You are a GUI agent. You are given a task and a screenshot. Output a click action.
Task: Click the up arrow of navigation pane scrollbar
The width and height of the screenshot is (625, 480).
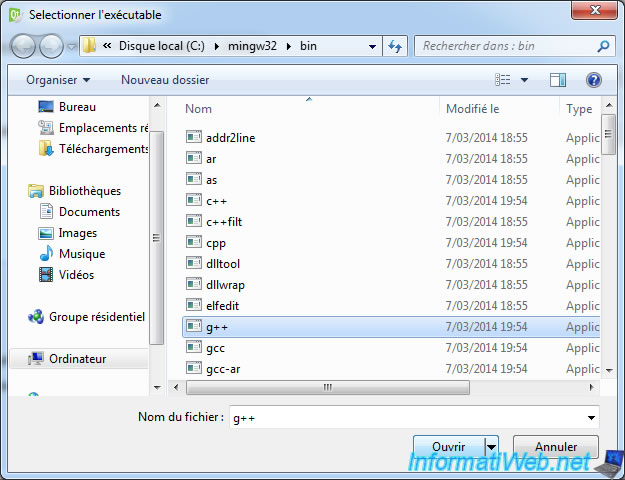[157, 106]
